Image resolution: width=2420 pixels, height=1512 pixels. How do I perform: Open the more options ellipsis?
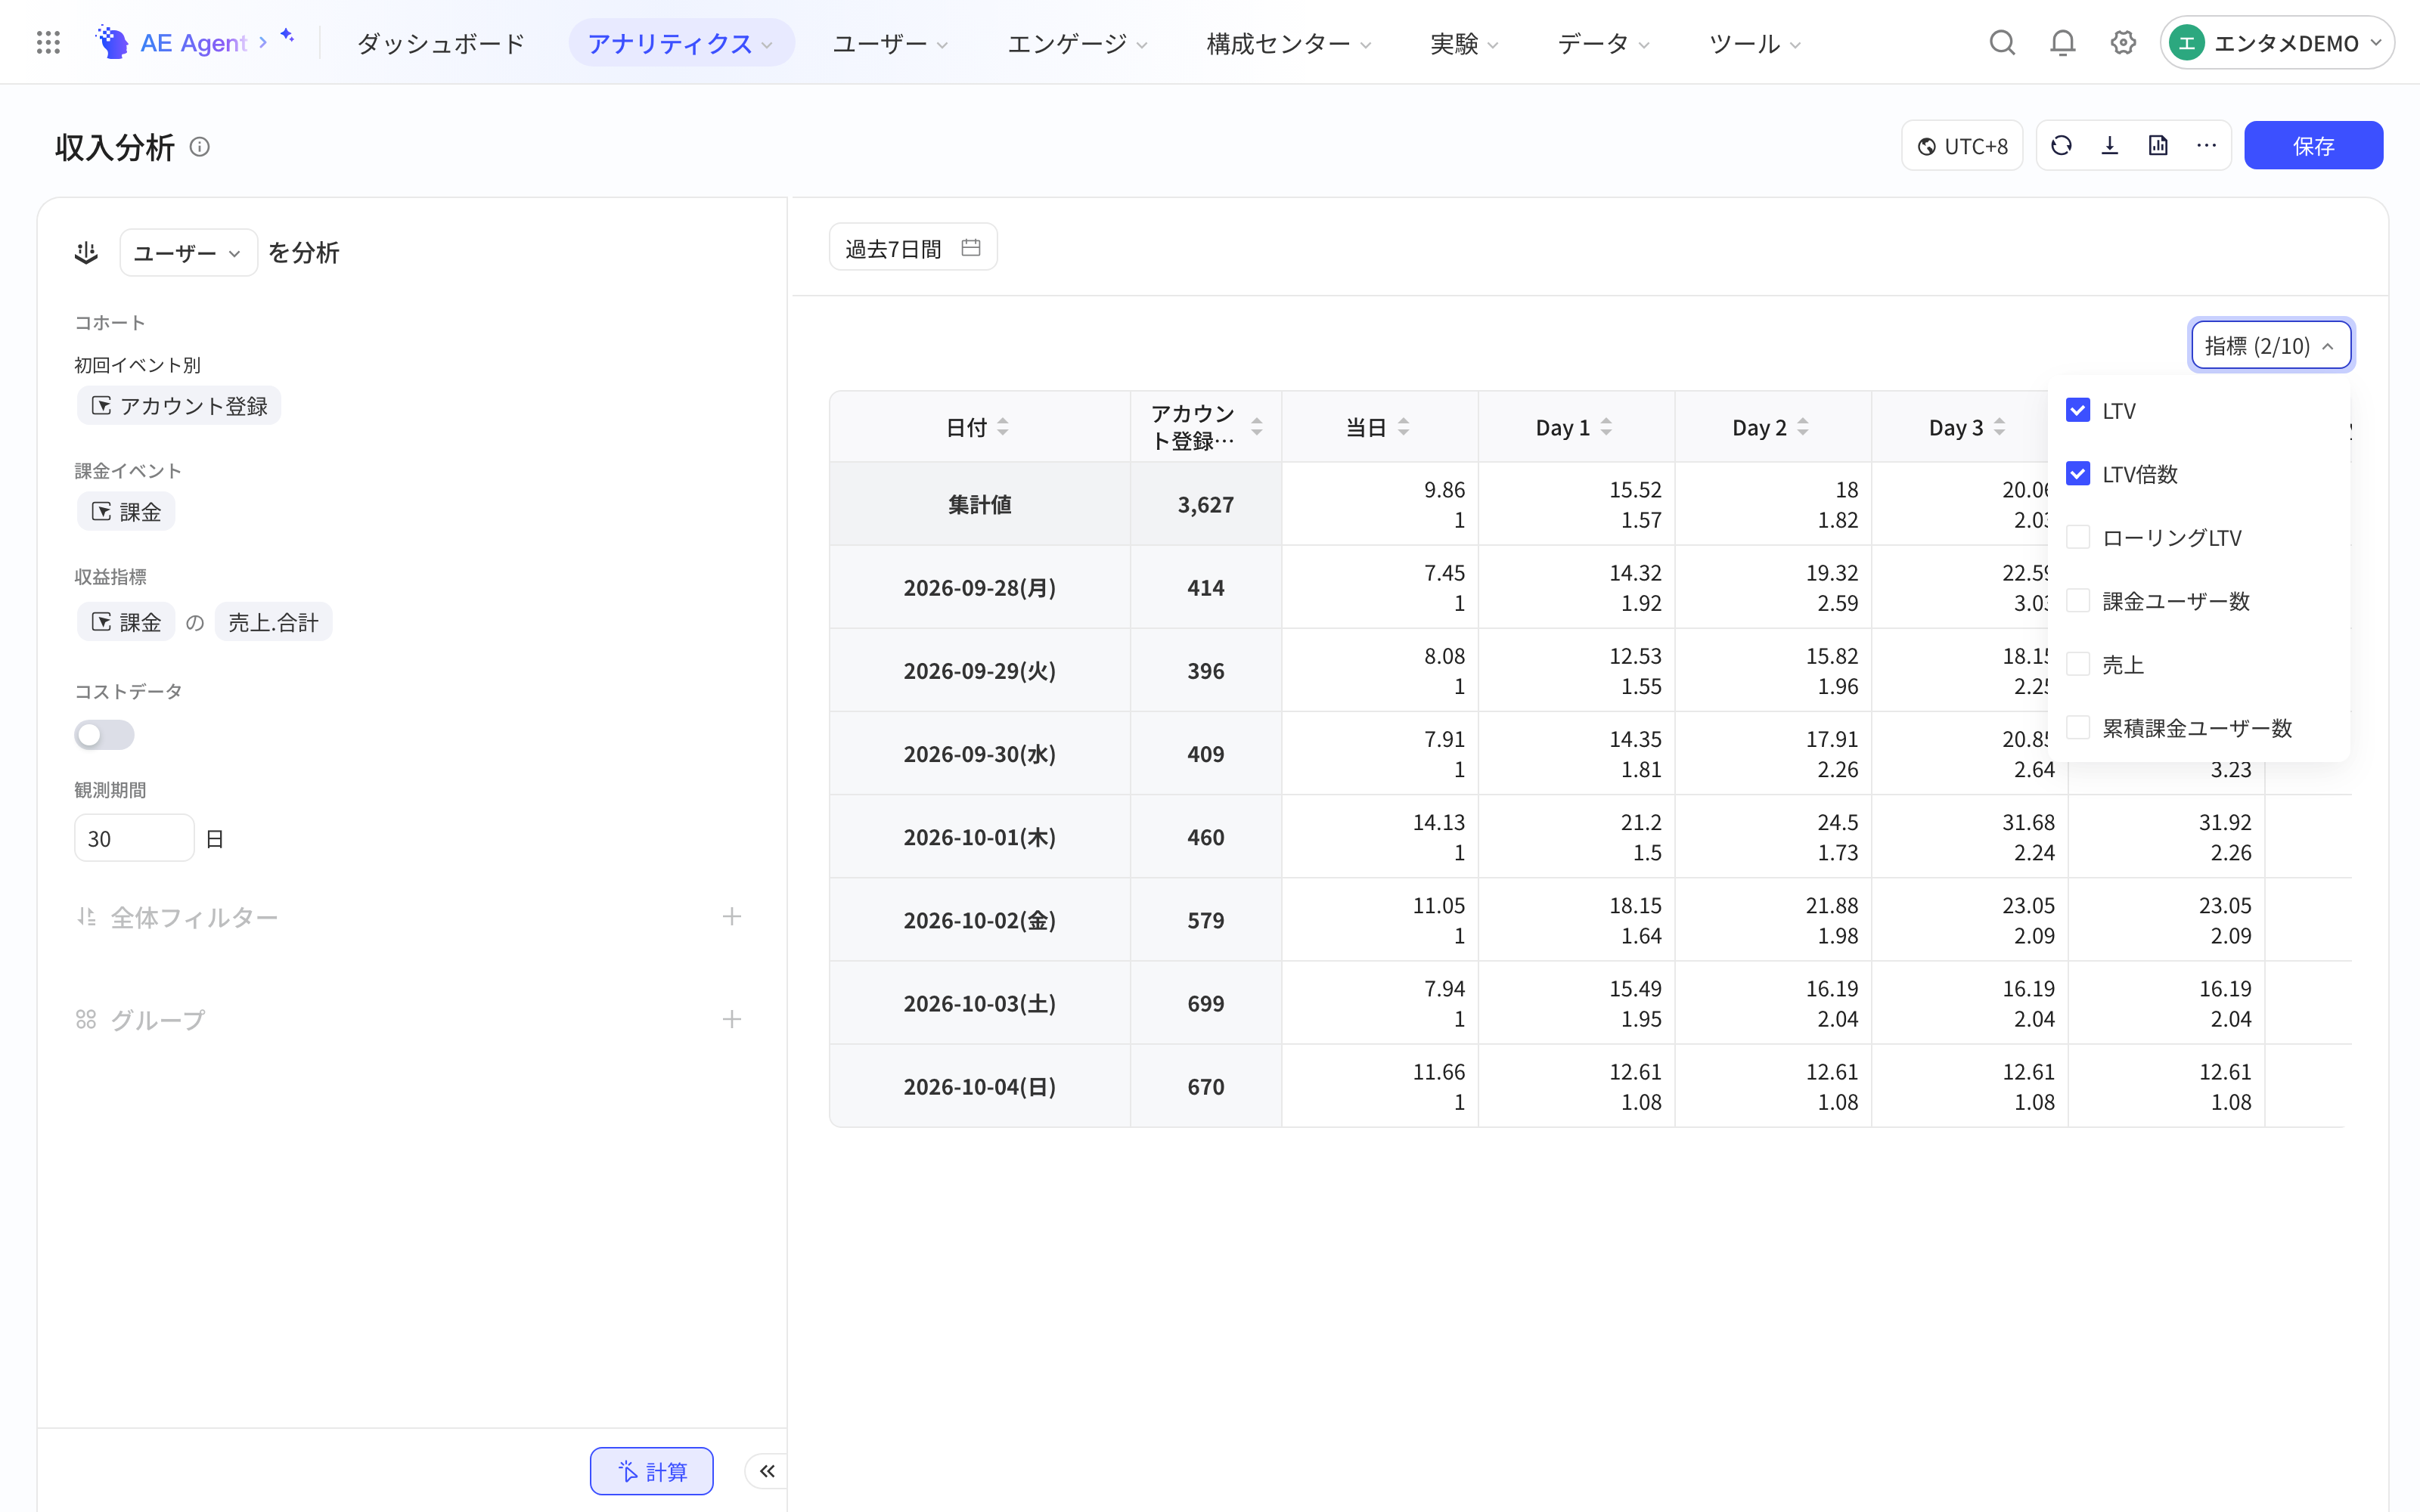coord(2206,146)
